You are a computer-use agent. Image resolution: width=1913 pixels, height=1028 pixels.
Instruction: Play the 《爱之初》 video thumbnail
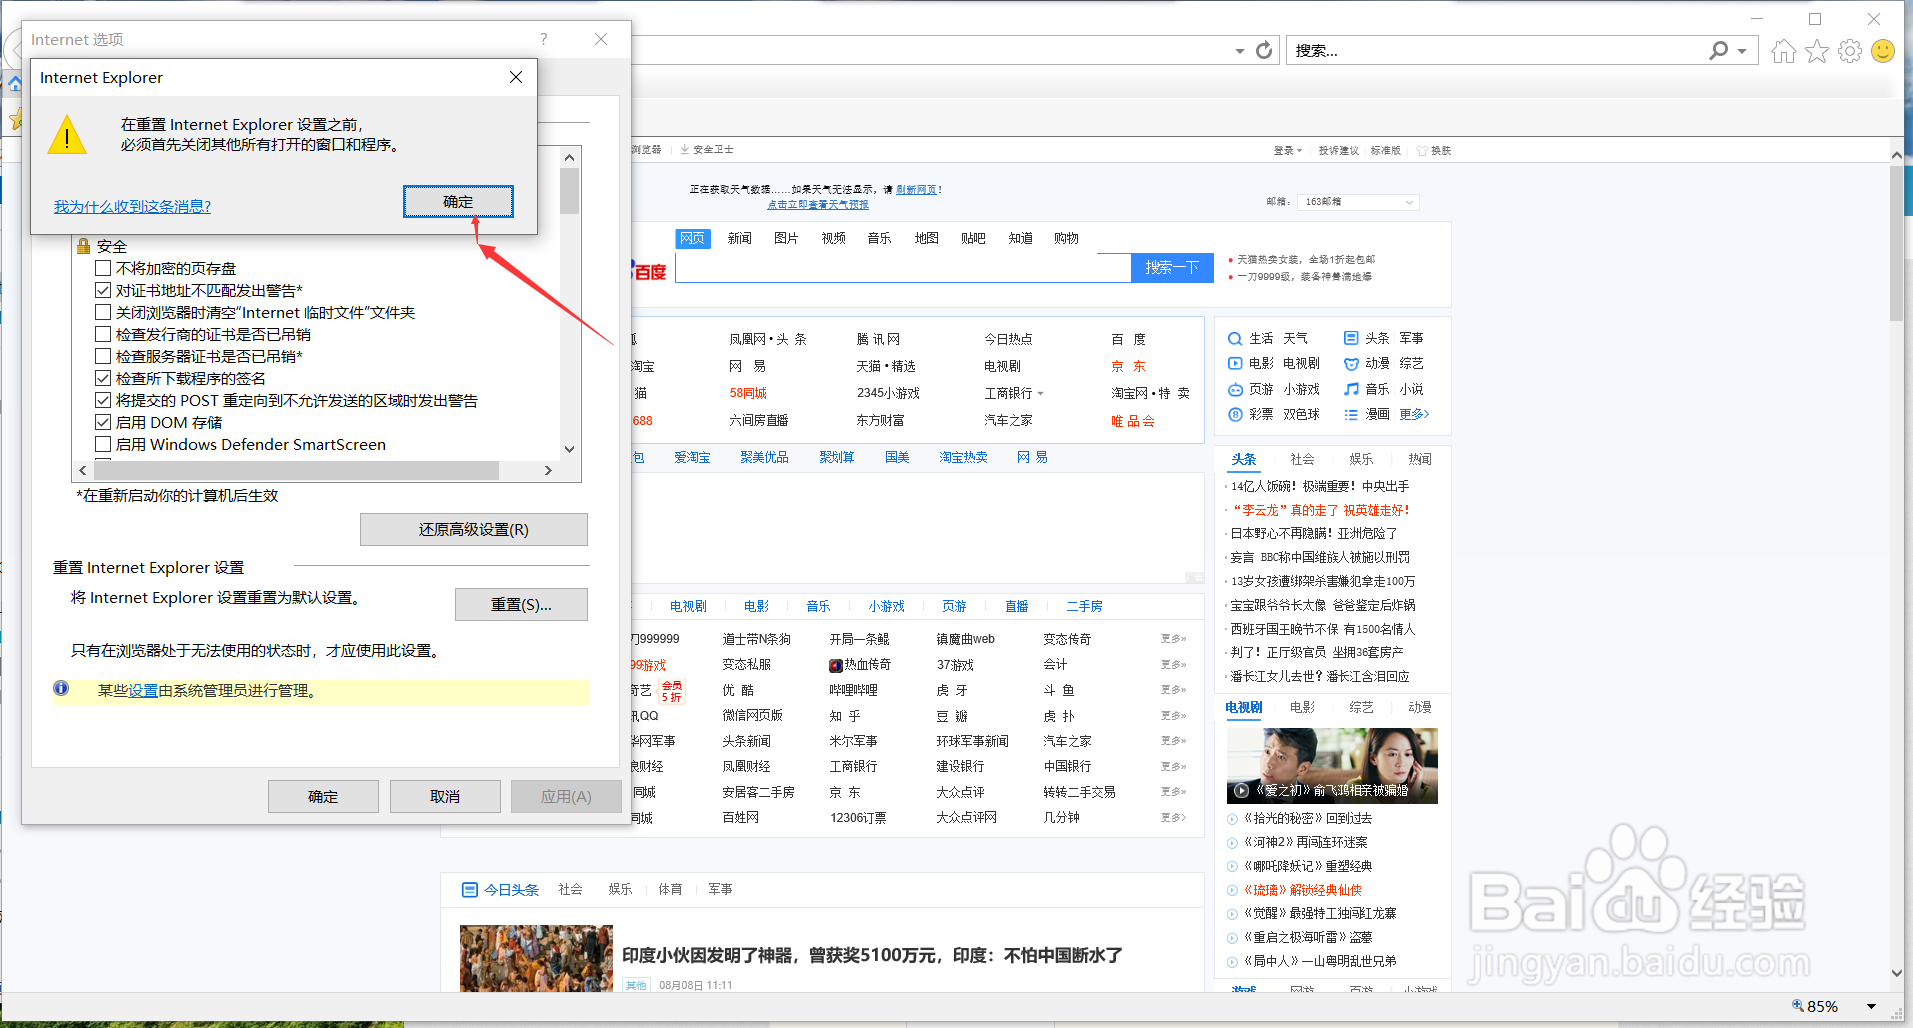click(x=1332, y=765)
